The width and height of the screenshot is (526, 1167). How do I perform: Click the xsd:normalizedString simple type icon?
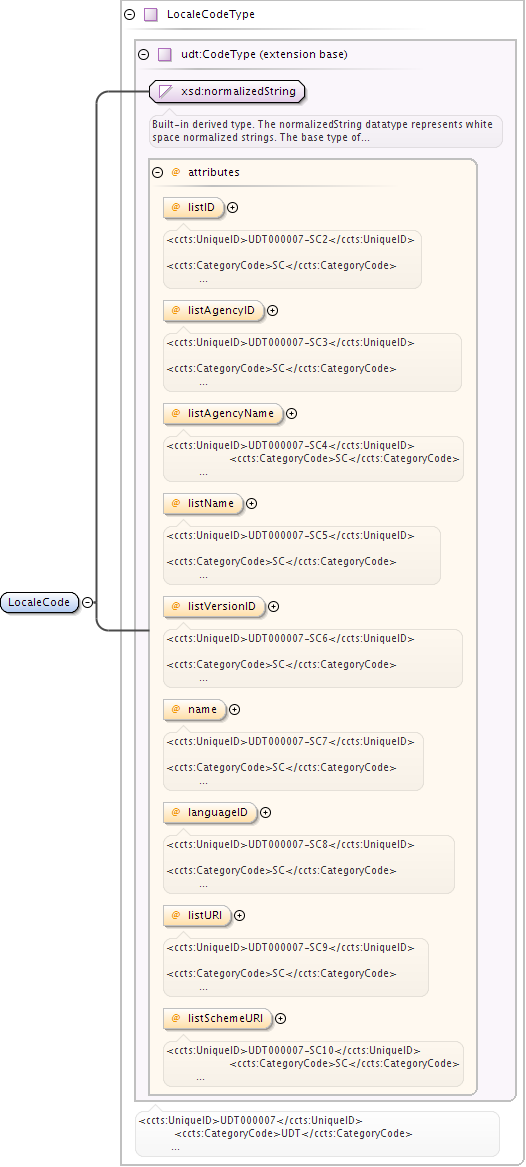point(166,92)
